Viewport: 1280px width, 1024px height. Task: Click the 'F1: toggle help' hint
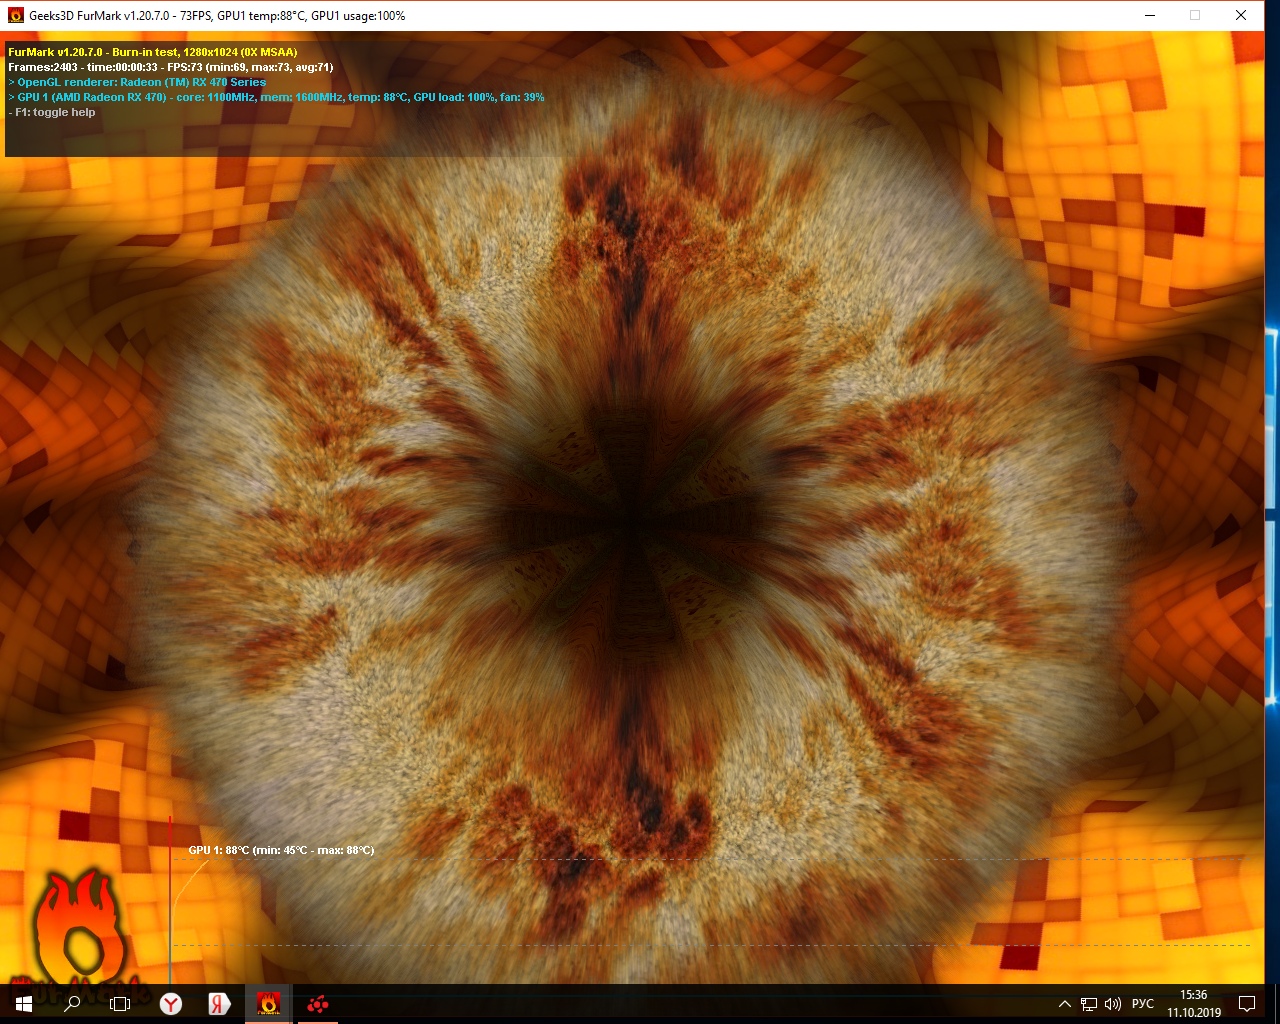(52, 112)
